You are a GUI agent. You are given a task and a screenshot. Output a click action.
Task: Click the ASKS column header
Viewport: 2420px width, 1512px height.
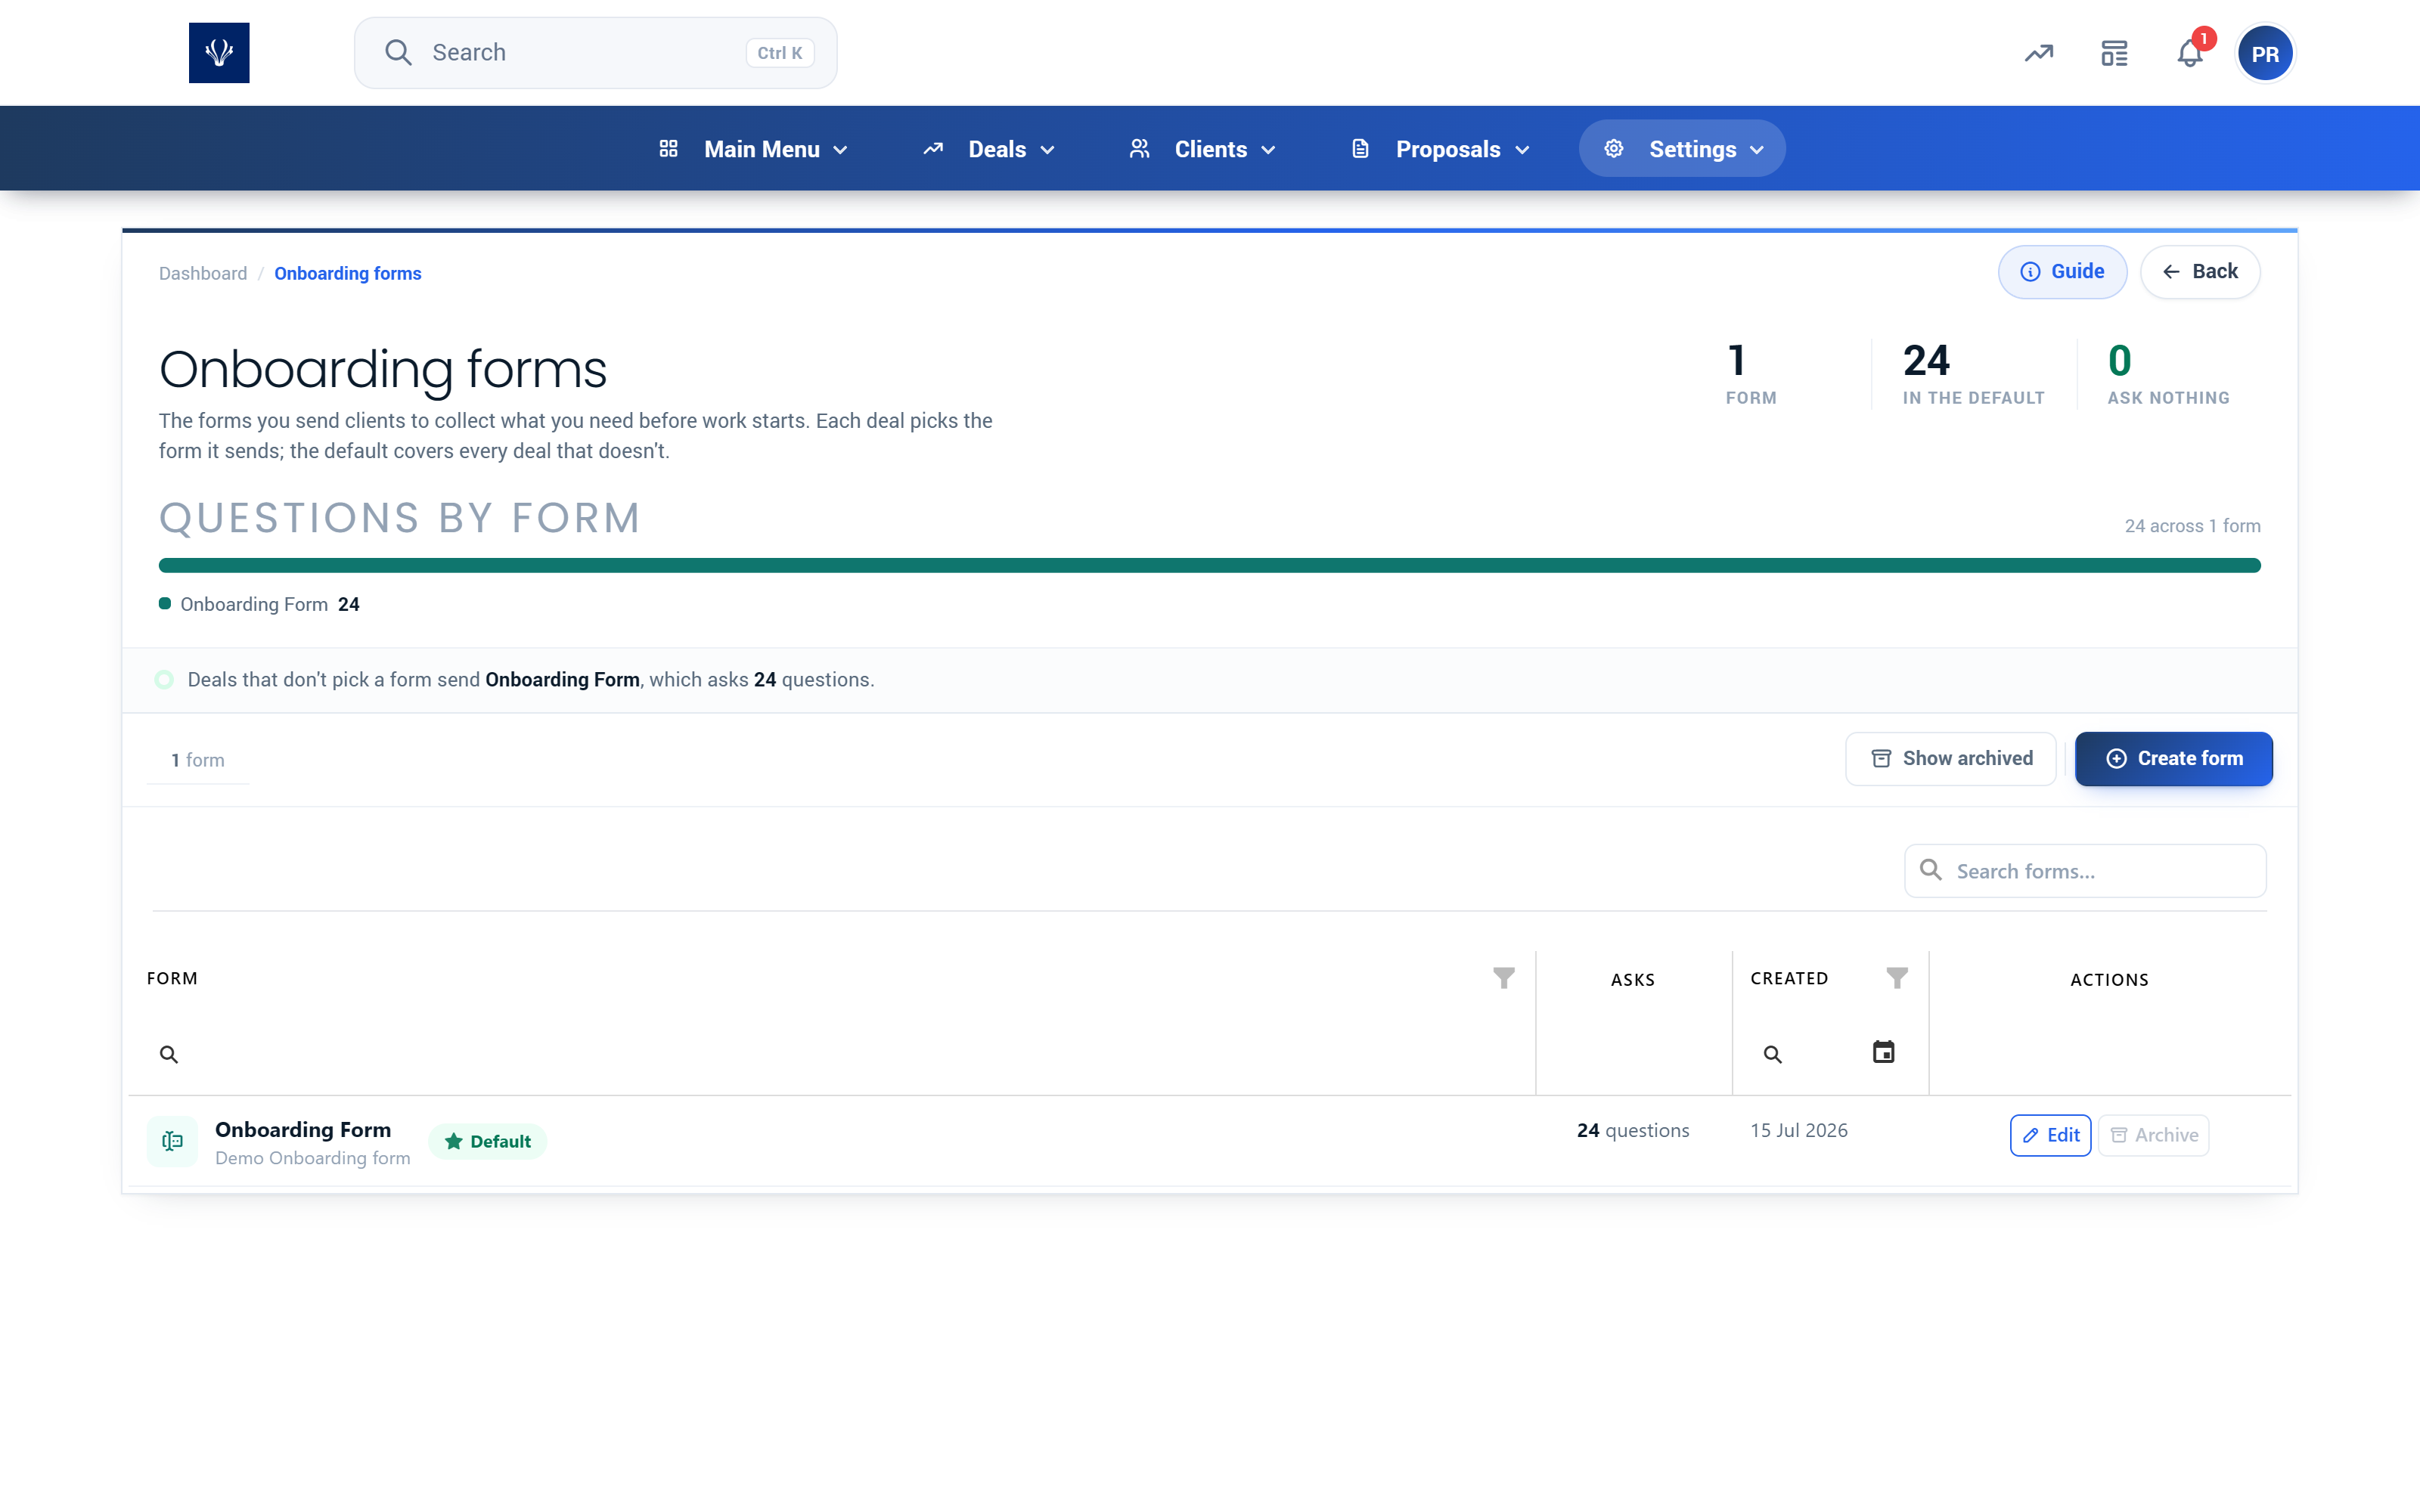1633,980
